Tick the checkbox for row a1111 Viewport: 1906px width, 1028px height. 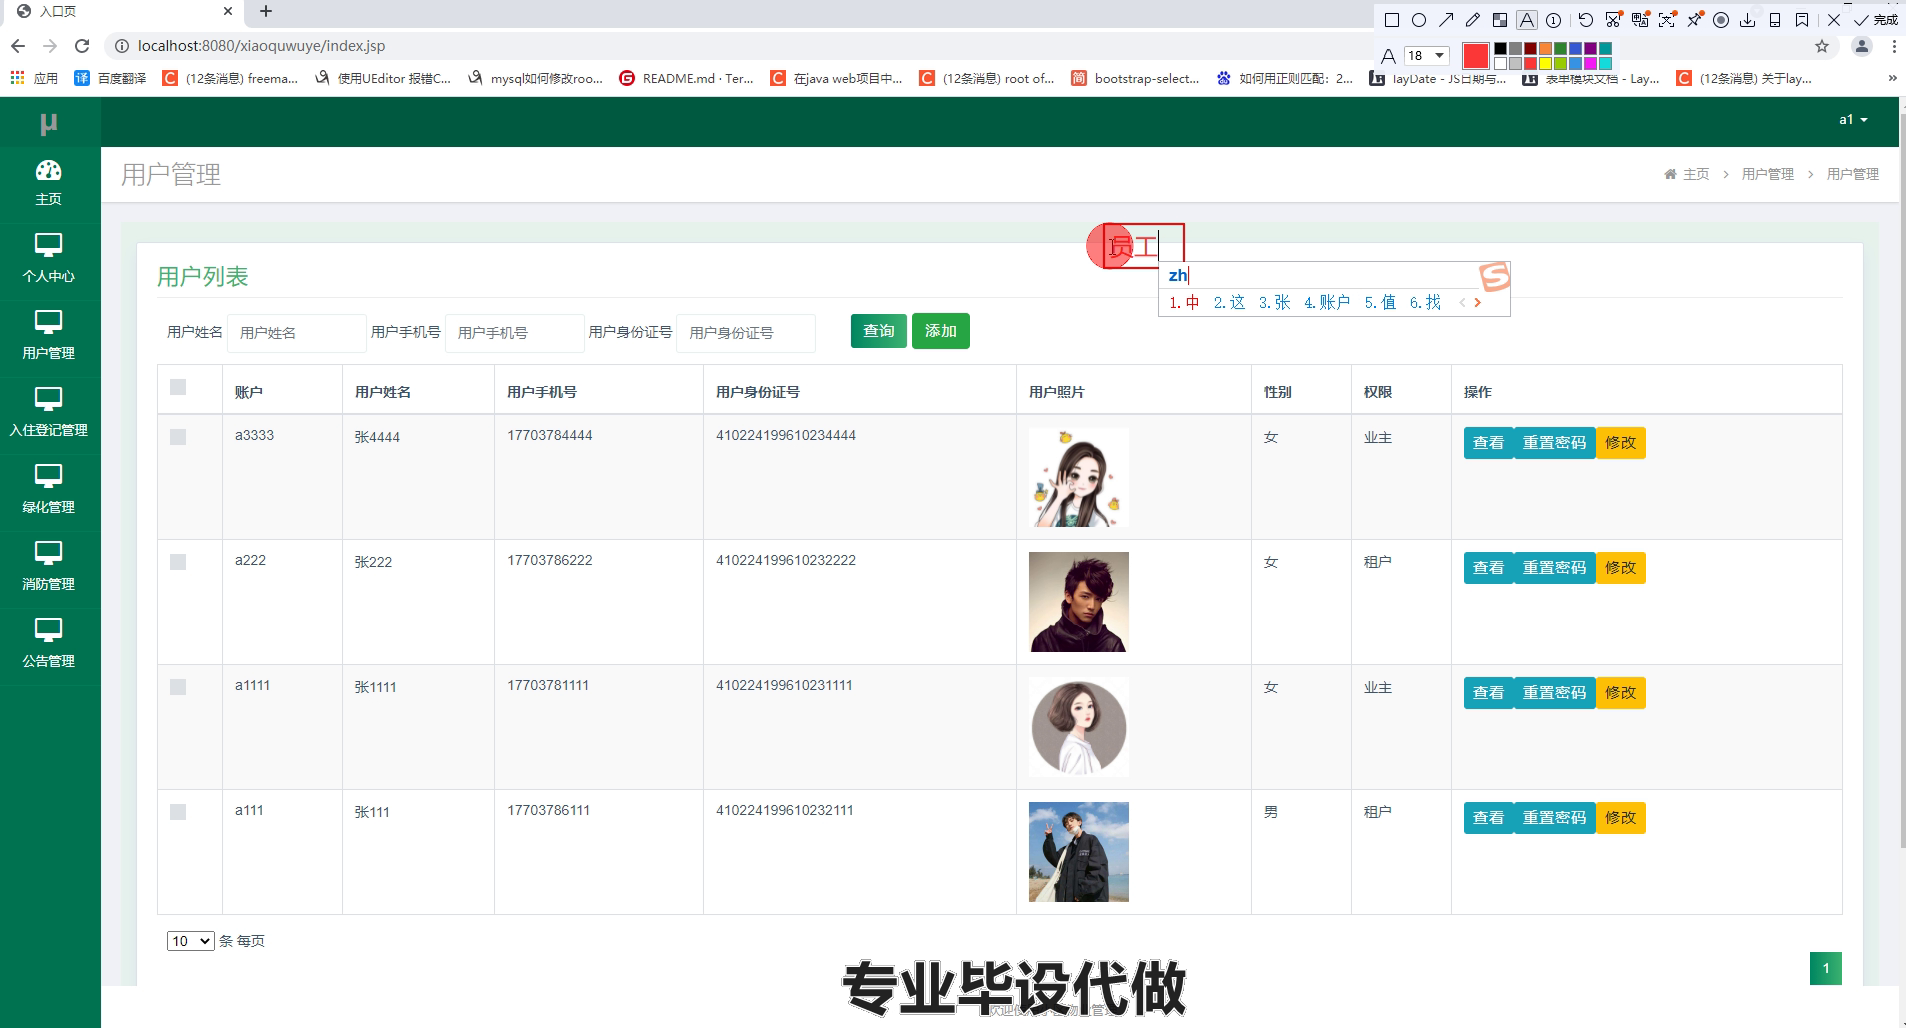(178, 687)
